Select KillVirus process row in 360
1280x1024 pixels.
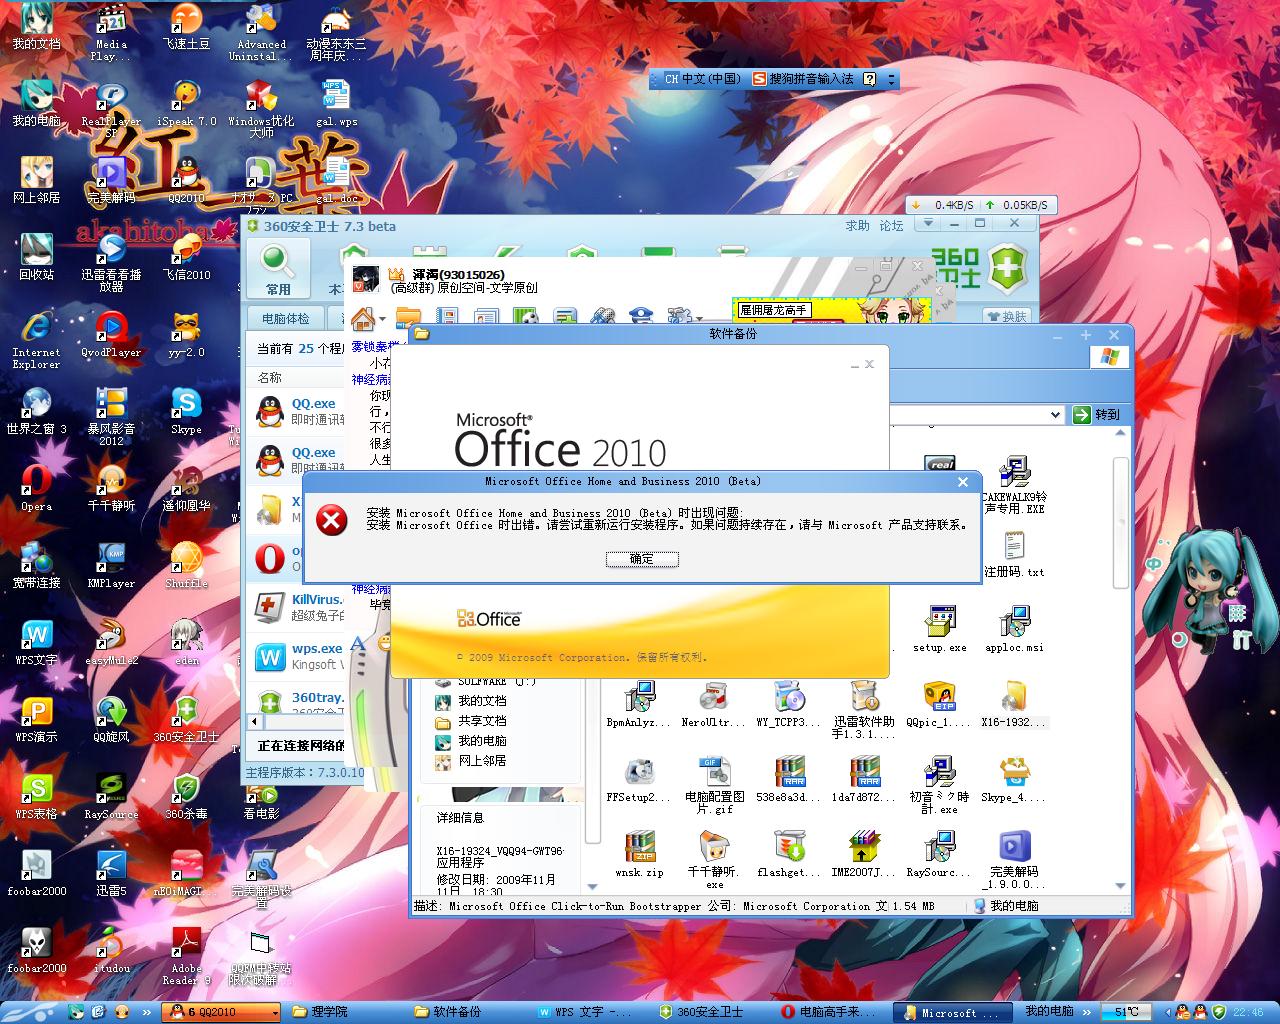[x=294, y=607]
